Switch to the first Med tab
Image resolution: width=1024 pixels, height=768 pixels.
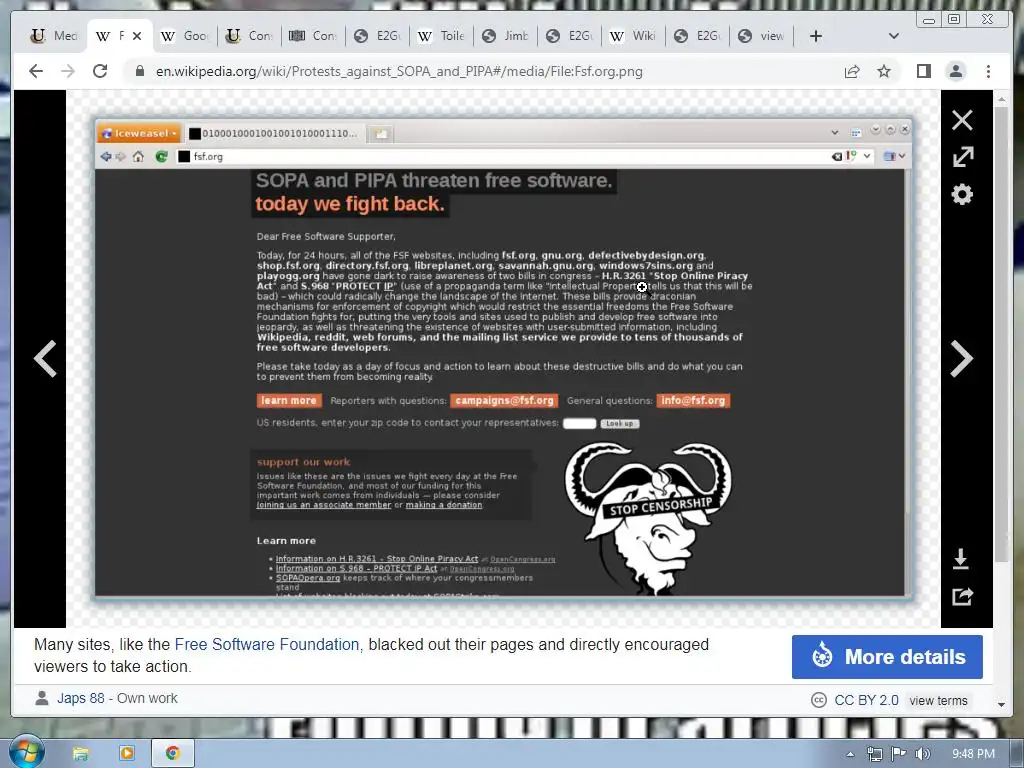(x=56, y=36)
